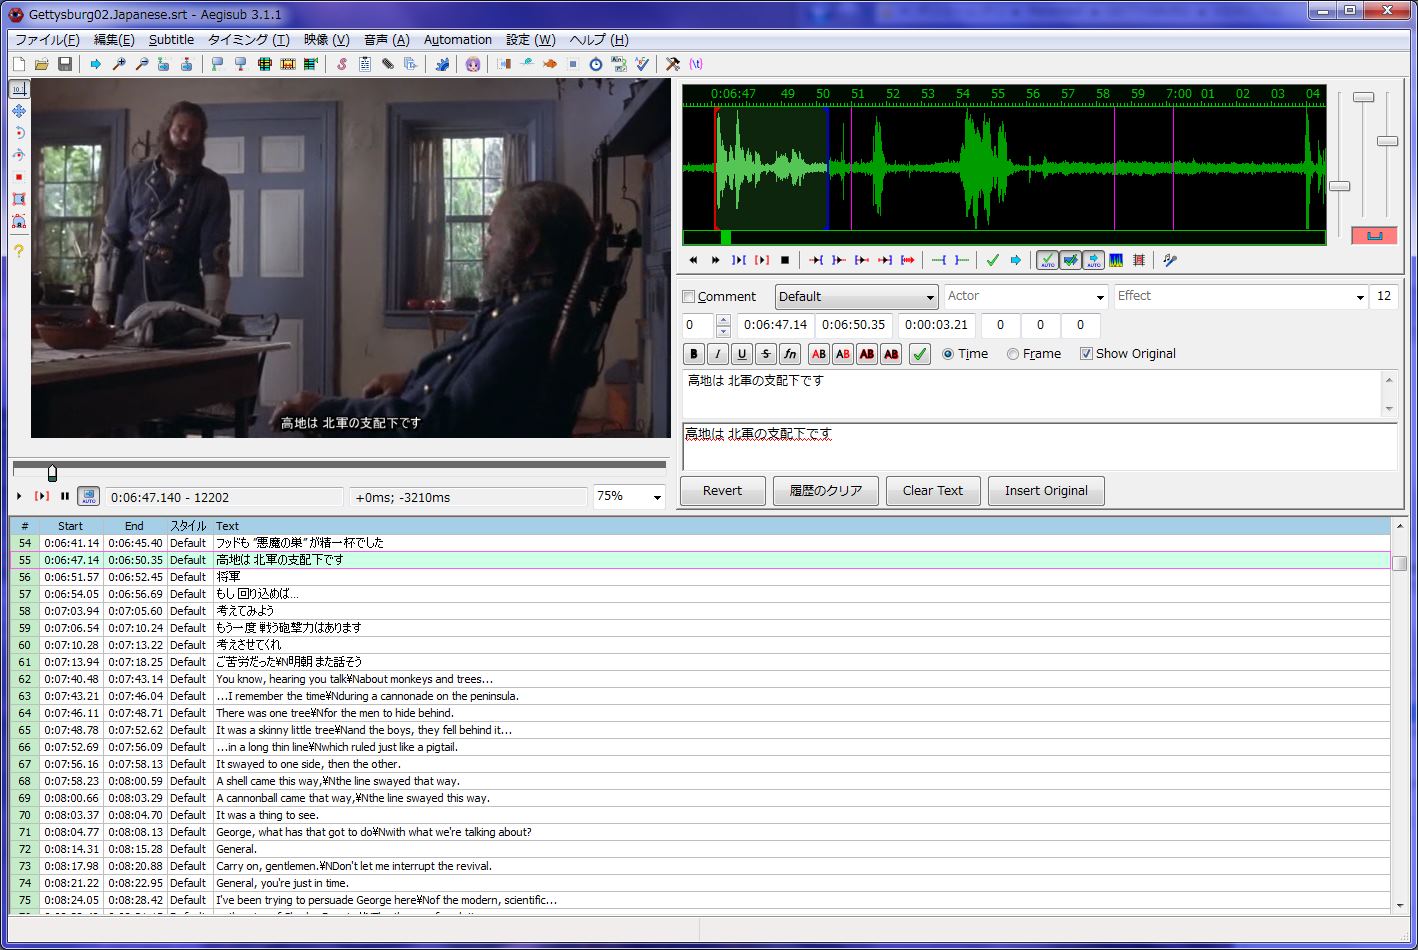Toggle spectrum analyzer mode icon
The image size is (1418, 950).
[1116, 260]
